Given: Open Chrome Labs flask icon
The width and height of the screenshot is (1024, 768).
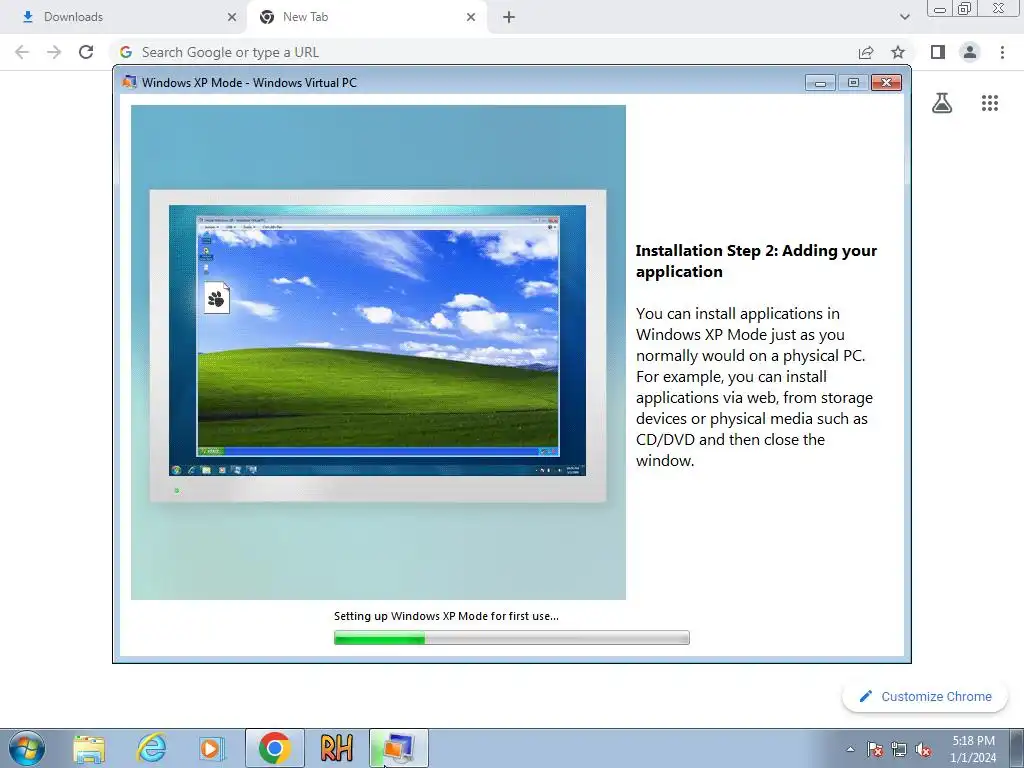Looking at the screenshot, I should (942, 103).
